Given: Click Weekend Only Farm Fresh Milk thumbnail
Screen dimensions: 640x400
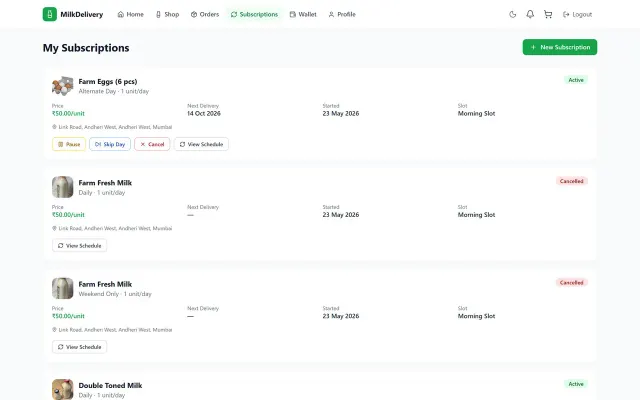Looking at the screenshot, I should (x=62, y=288).
